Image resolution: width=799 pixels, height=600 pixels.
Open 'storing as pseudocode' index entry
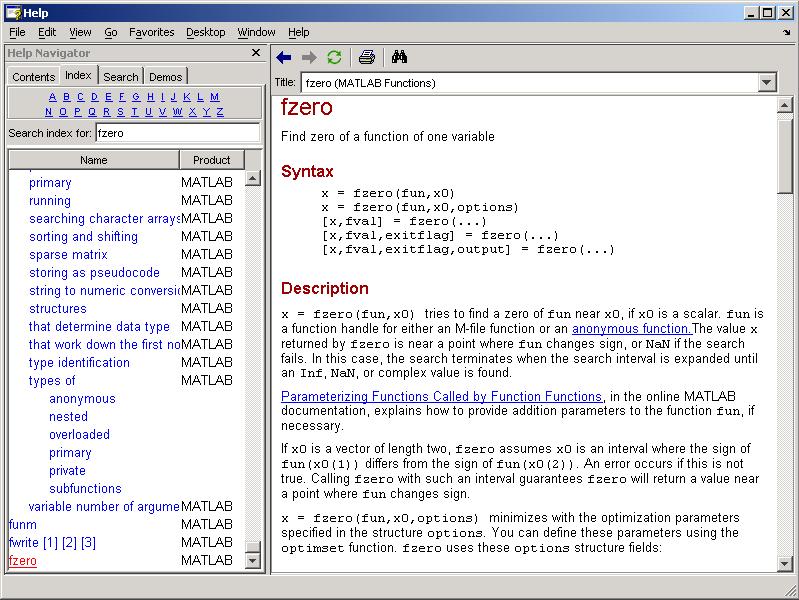(x=94, y=273)
